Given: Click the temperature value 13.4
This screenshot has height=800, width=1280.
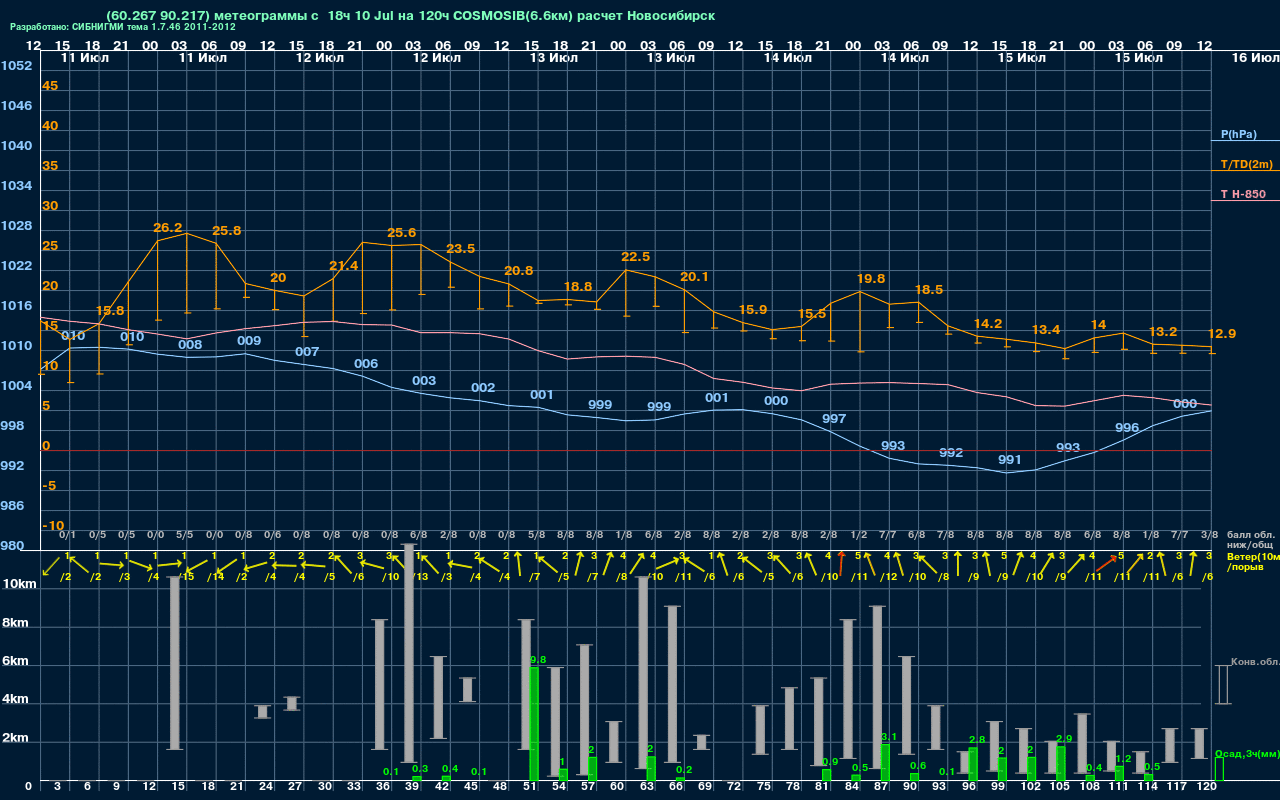Looking at the screenshot, I should (1046, 329).
